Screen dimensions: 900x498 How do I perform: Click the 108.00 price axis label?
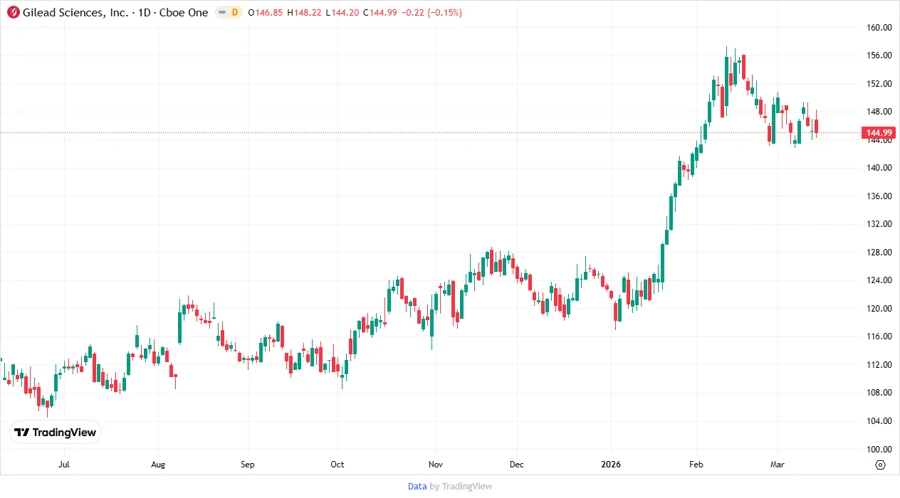pos(879,393)
